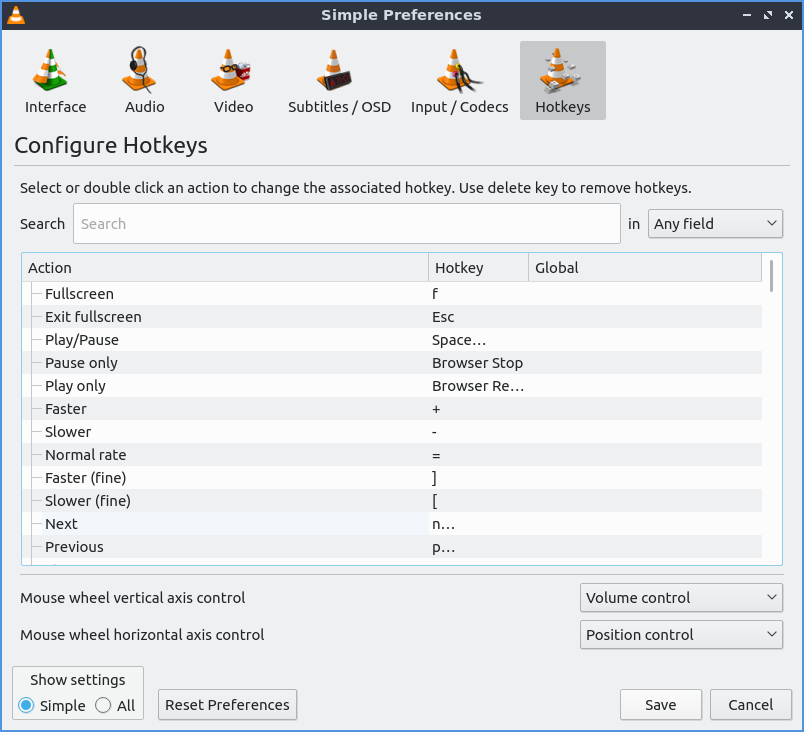This screenshot has height=732, width=804.
Task: Open the Input / Codecs preferences
Action: pyautogui.click(x=459, y=81)
